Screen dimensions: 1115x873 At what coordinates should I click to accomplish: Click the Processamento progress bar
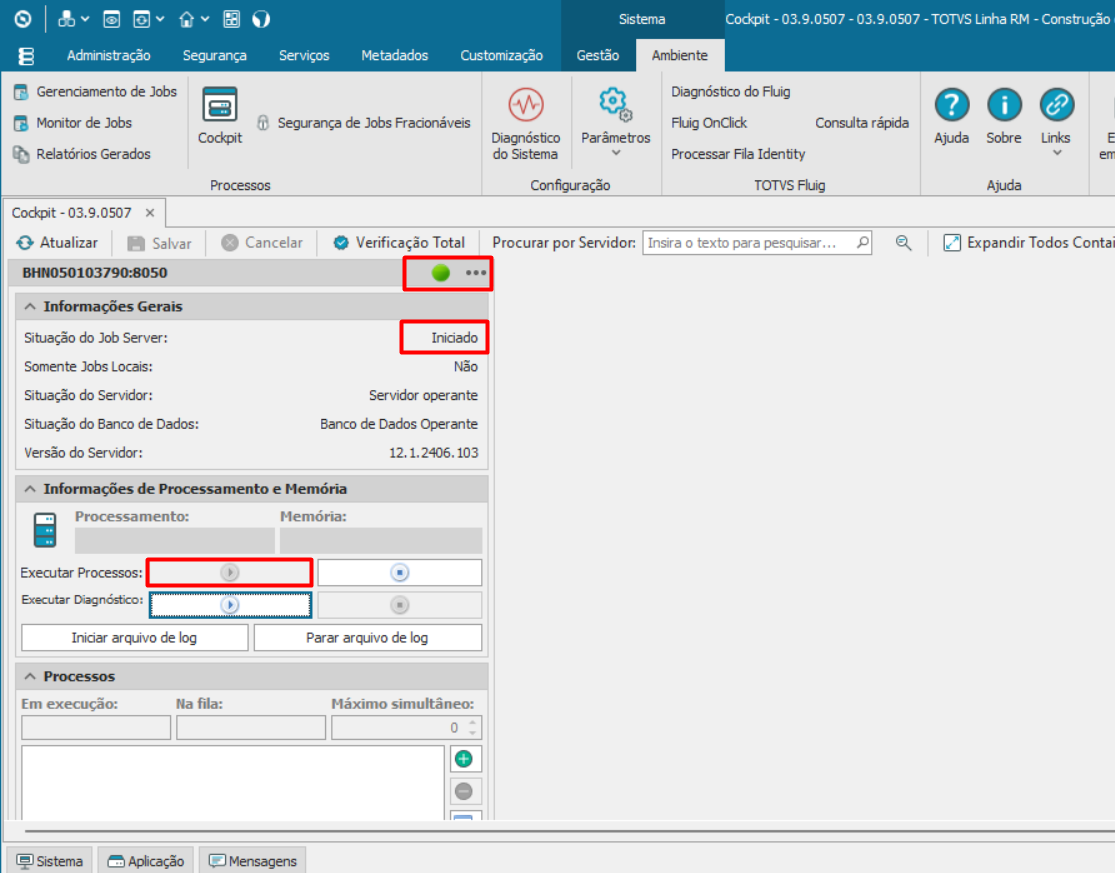tap(175, 541)
